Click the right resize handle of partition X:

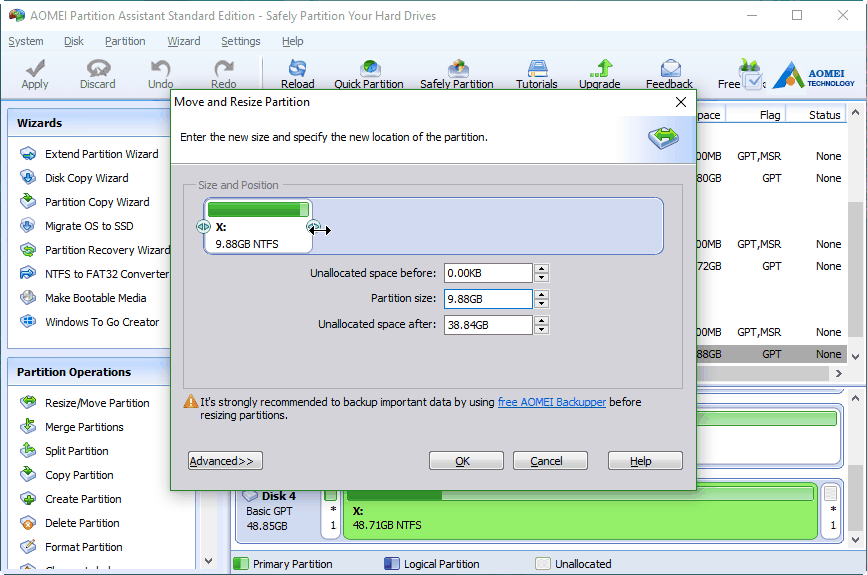point(313,227)
